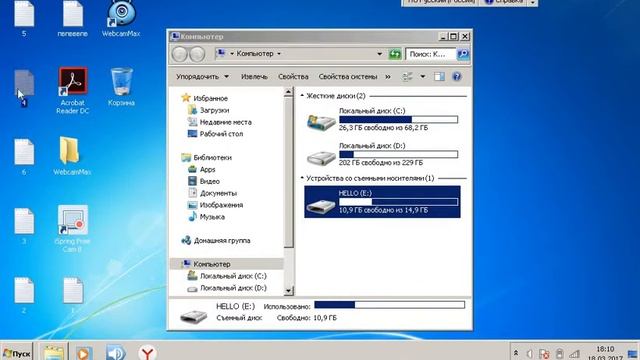The image size is (640, 360).
Task: Select desktop file named 3
Action: [24, 226]
